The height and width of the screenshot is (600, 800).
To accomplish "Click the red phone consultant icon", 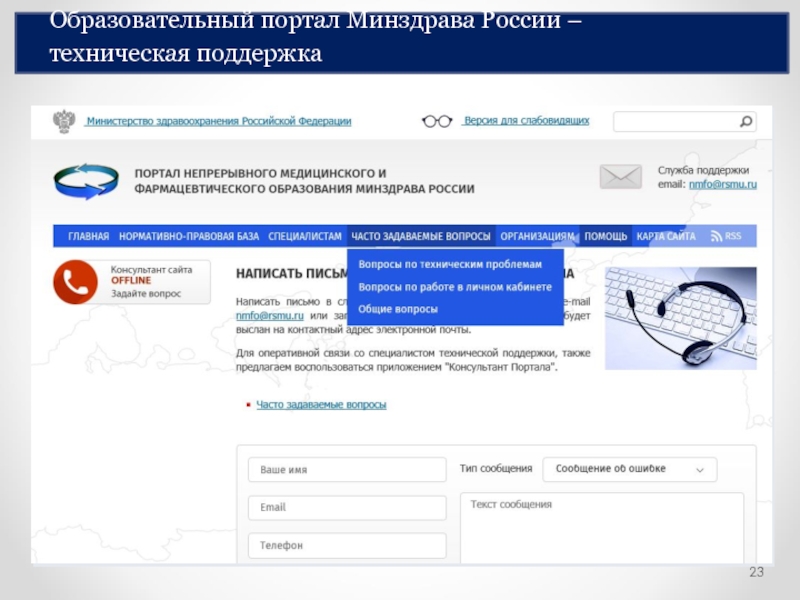I will (75, 282).
